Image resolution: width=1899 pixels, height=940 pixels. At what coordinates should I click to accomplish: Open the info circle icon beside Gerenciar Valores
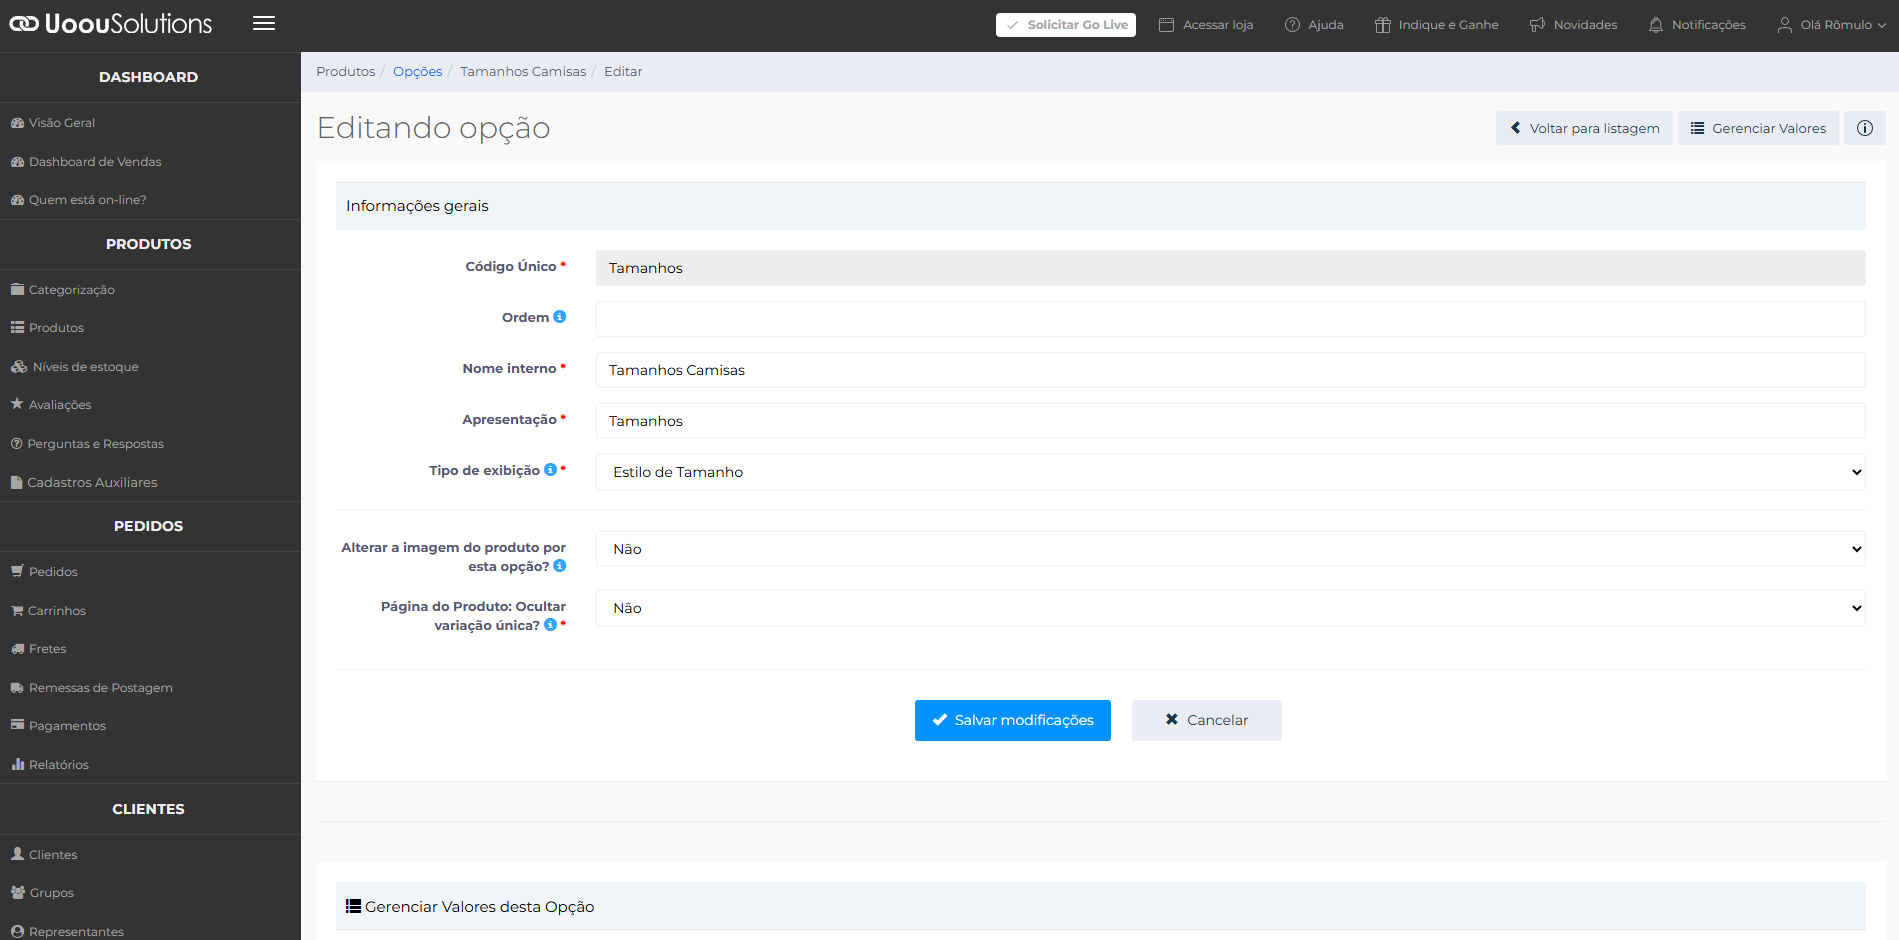pyautogui.click(x=1865, y=128)
